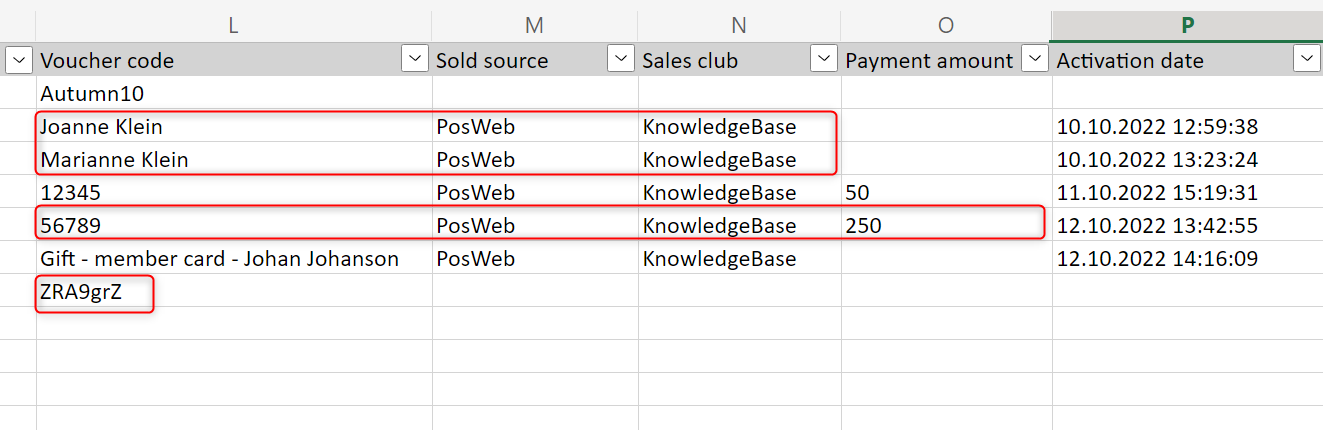The height and width of the screenshot is (430, 1323).
Task: Click activation date 12.10.2022 14:16:09 cell
Action: point(1157,259)
